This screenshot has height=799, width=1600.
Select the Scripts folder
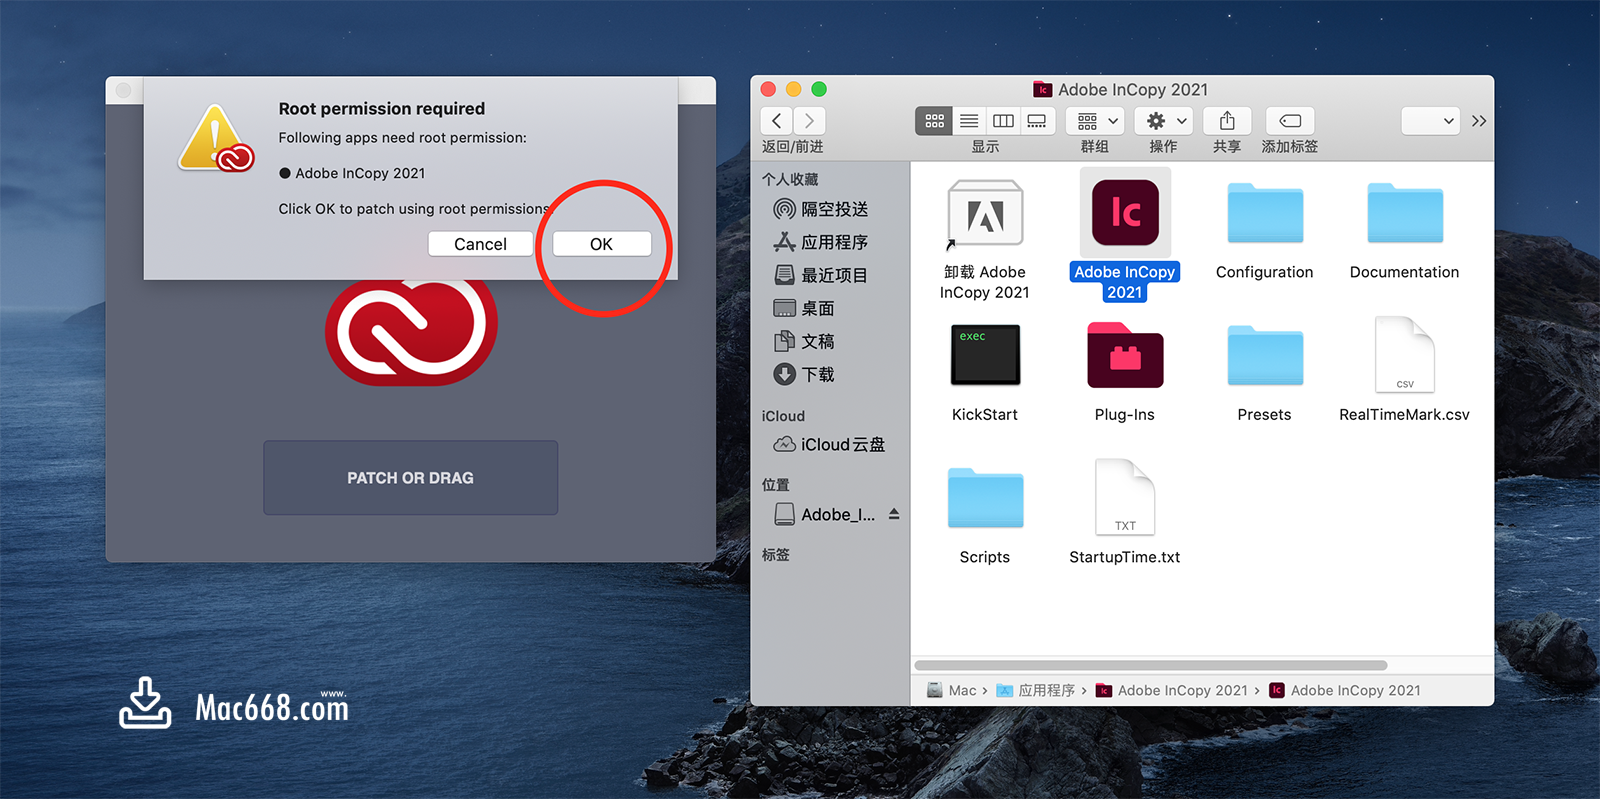(x=985, y=497)
